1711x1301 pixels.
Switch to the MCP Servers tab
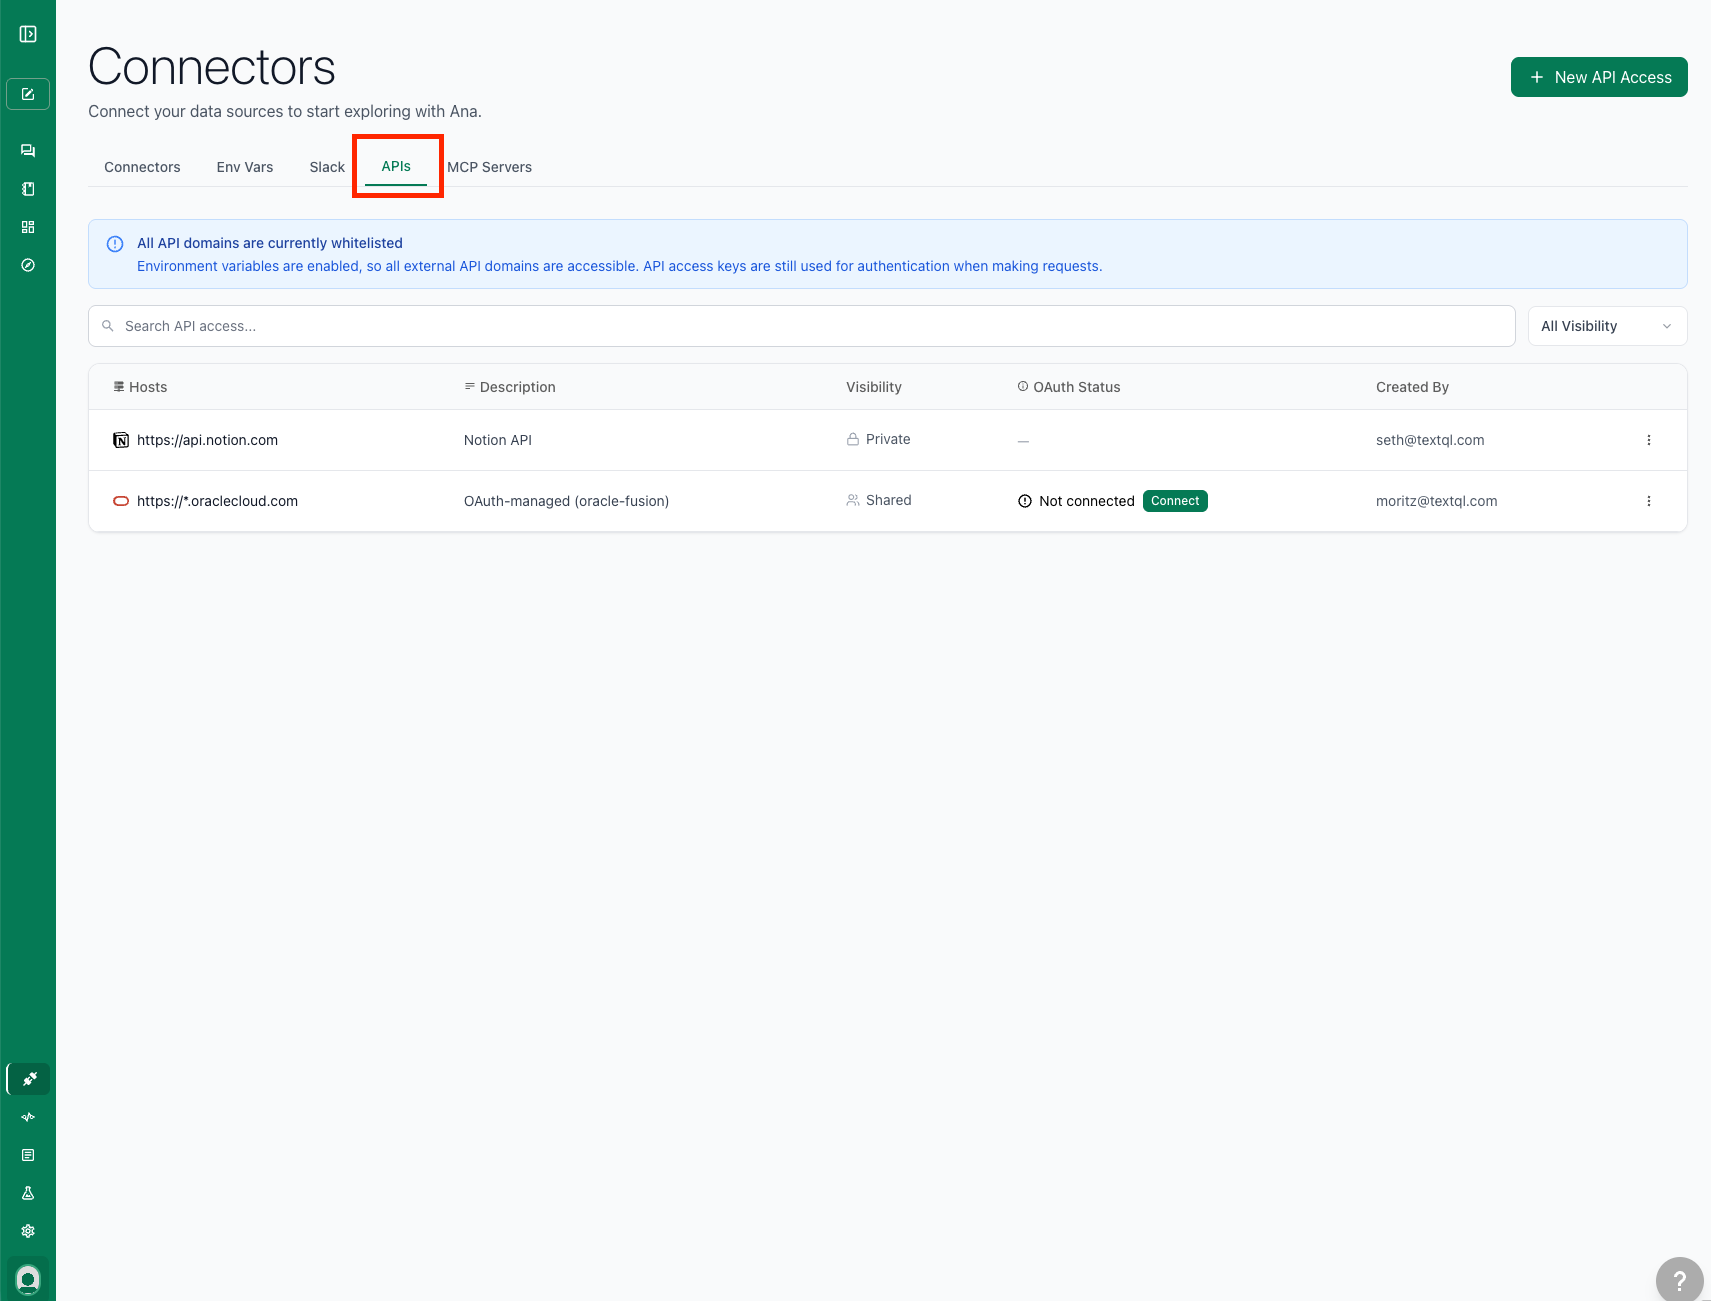point(490,167)
